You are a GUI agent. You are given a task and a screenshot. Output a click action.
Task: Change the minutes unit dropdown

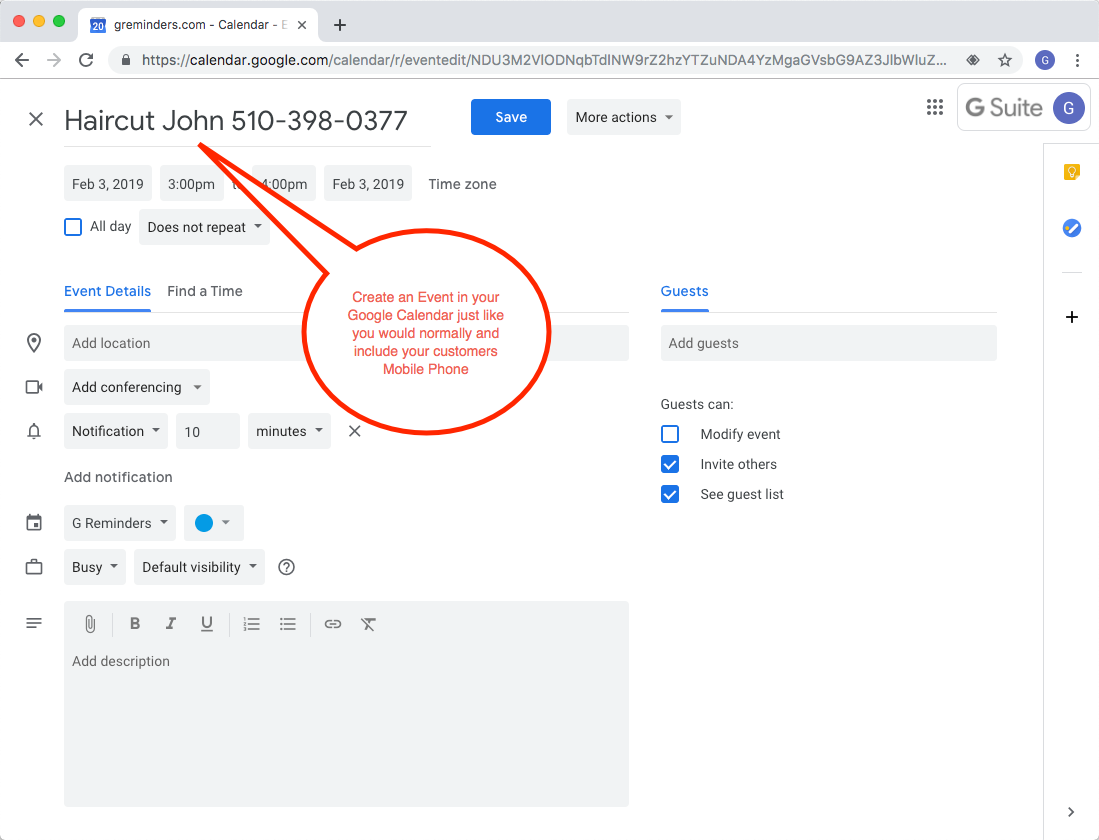tap(289, 431)
